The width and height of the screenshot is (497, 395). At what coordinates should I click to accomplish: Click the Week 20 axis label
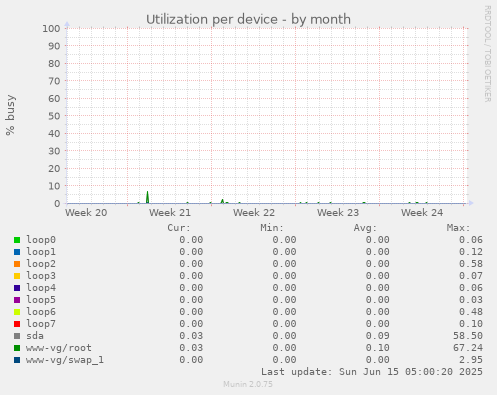click(x=86, y=213)
